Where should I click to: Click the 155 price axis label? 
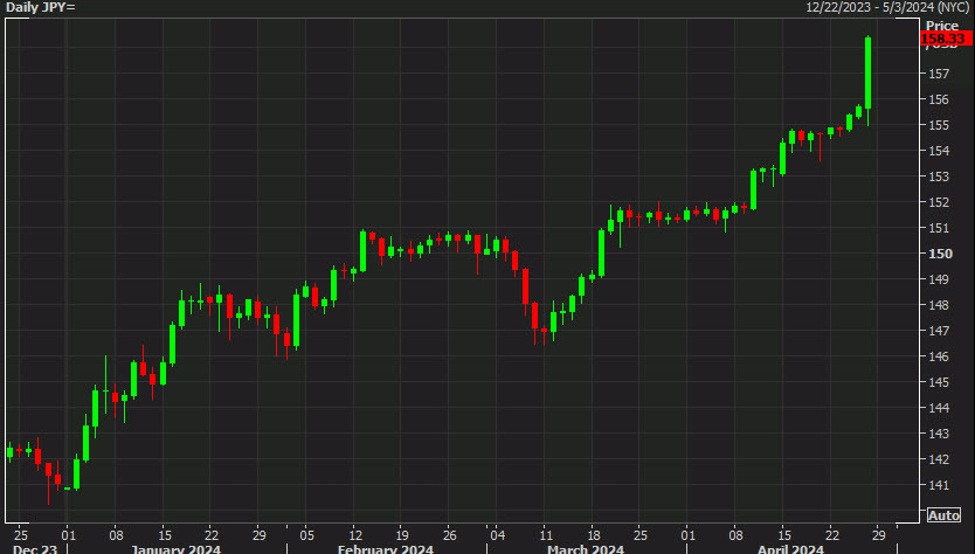(939, 125)
